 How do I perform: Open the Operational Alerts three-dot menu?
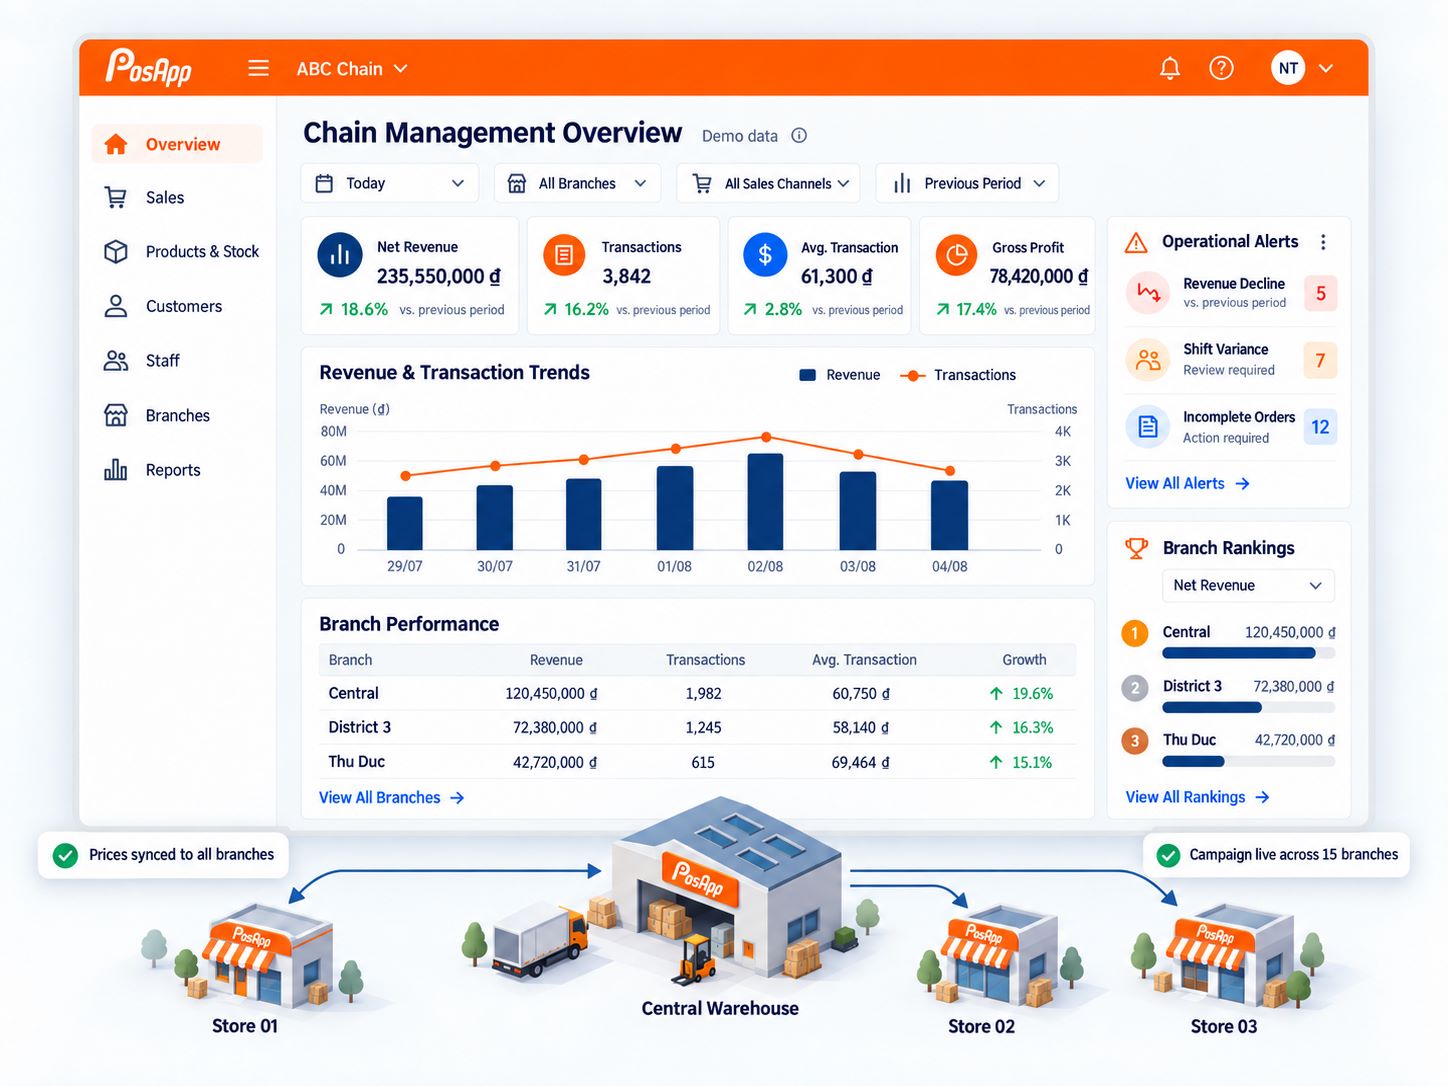1323,242
